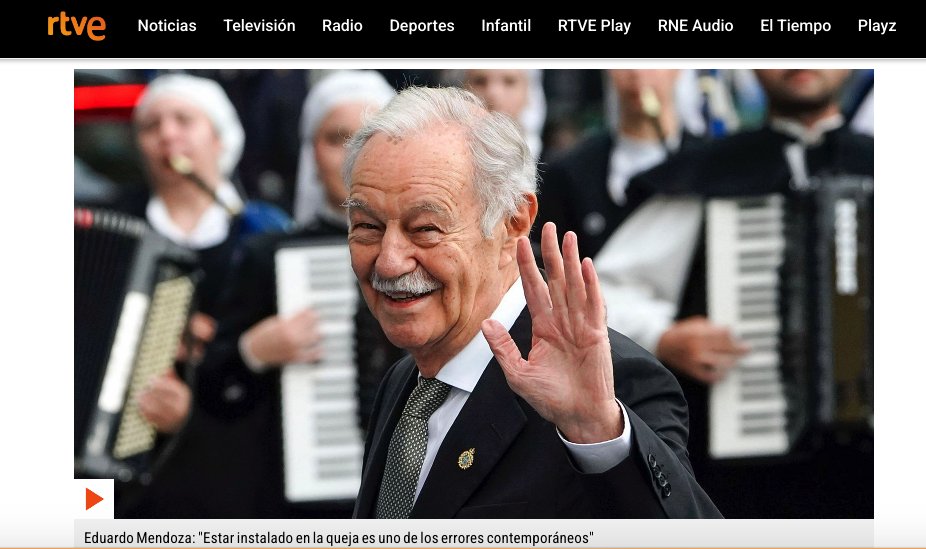926x549 pixels.
Task: Open the Noticias menu item
Action: pyautogui.click(x=167, y=26)
